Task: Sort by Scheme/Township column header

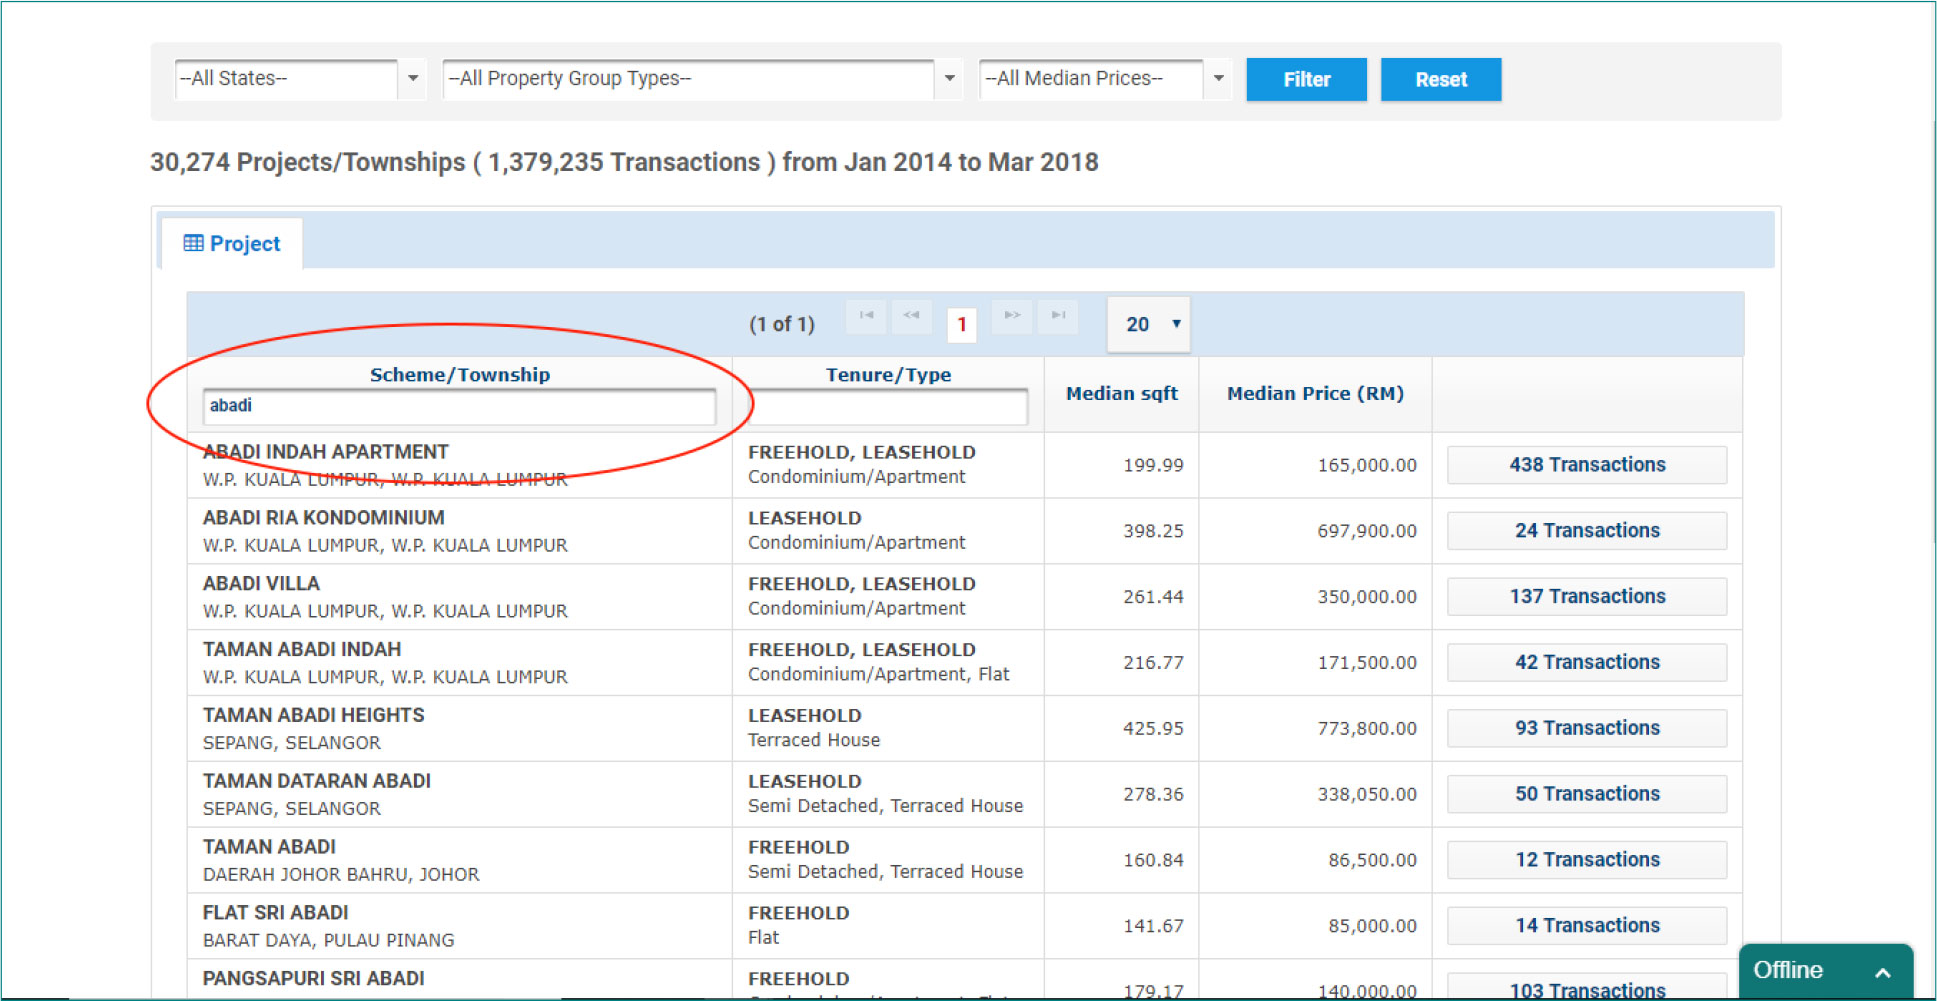Action: click(x=460, y=375)
